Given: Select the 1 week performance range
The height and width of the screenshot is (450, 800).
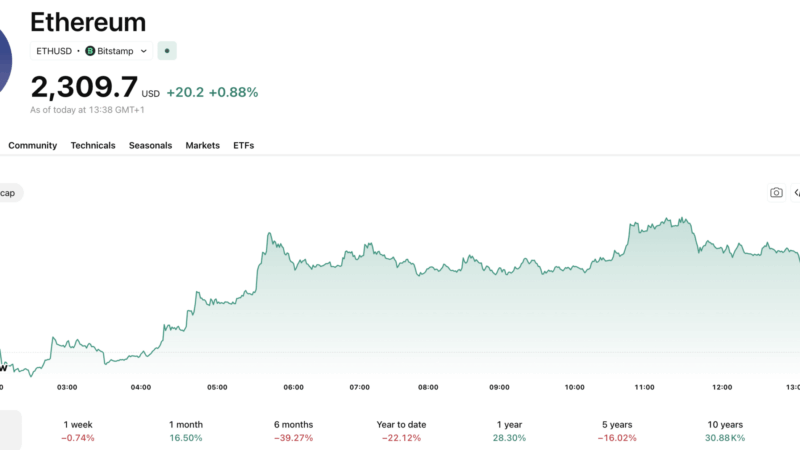Looking at the screenshot, I should pyautogui.click(x=78, y=431).
